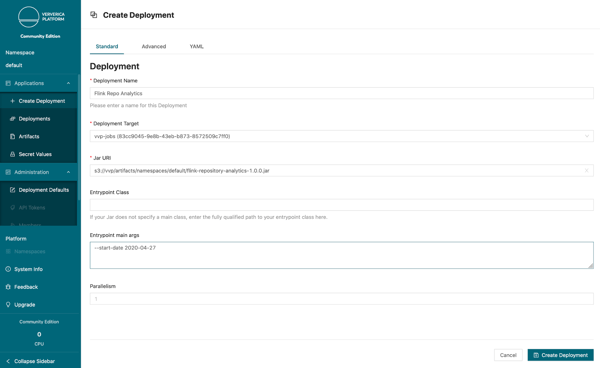Viewport: 600px width, 368px height.
Task: Open Create Deployment in sidebar
Action: pos(38,101)
